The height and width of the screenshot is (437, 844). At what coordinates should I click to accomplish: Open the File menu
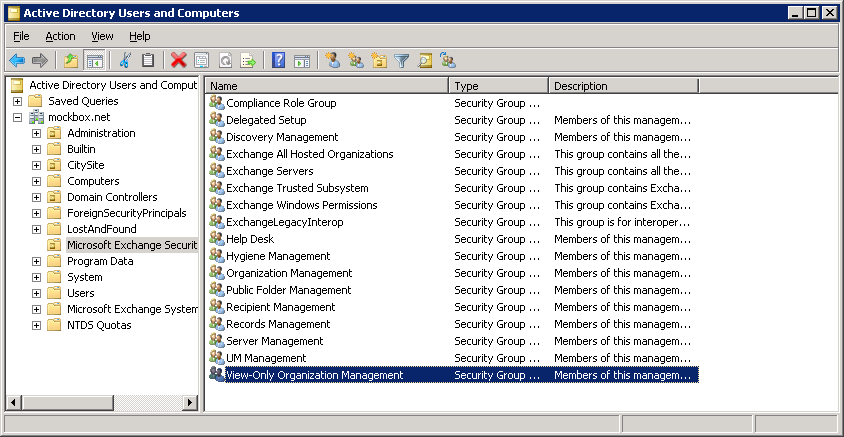coord(22,36)
